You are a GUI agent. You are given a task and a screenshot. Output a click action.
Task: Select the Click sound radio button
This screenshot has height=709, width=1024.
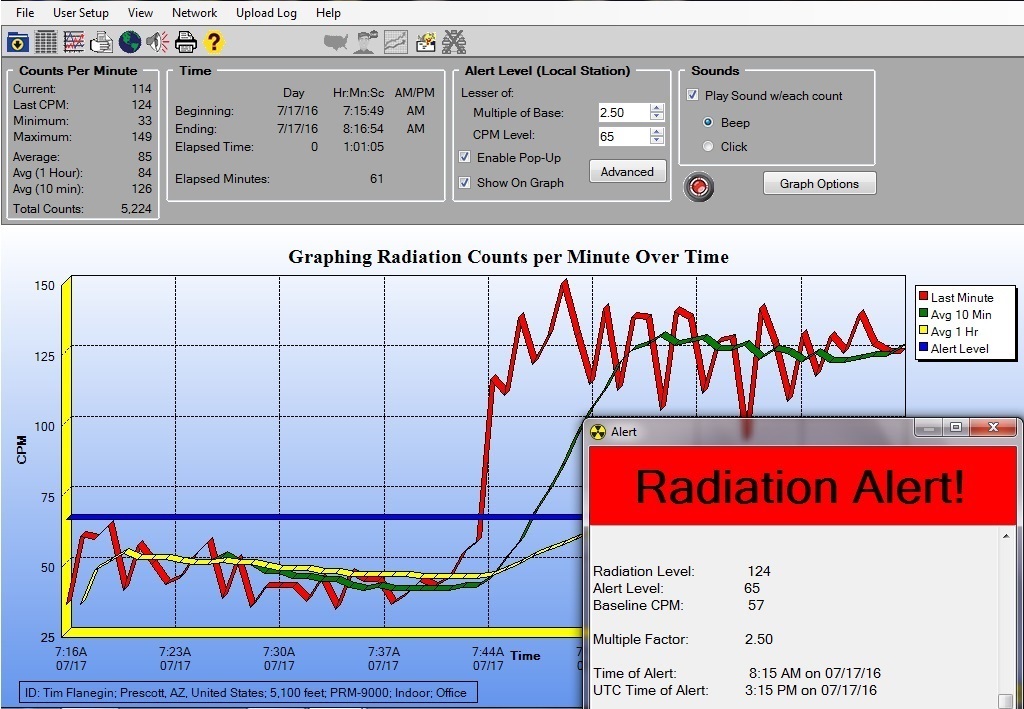click(x=709, y=146)
